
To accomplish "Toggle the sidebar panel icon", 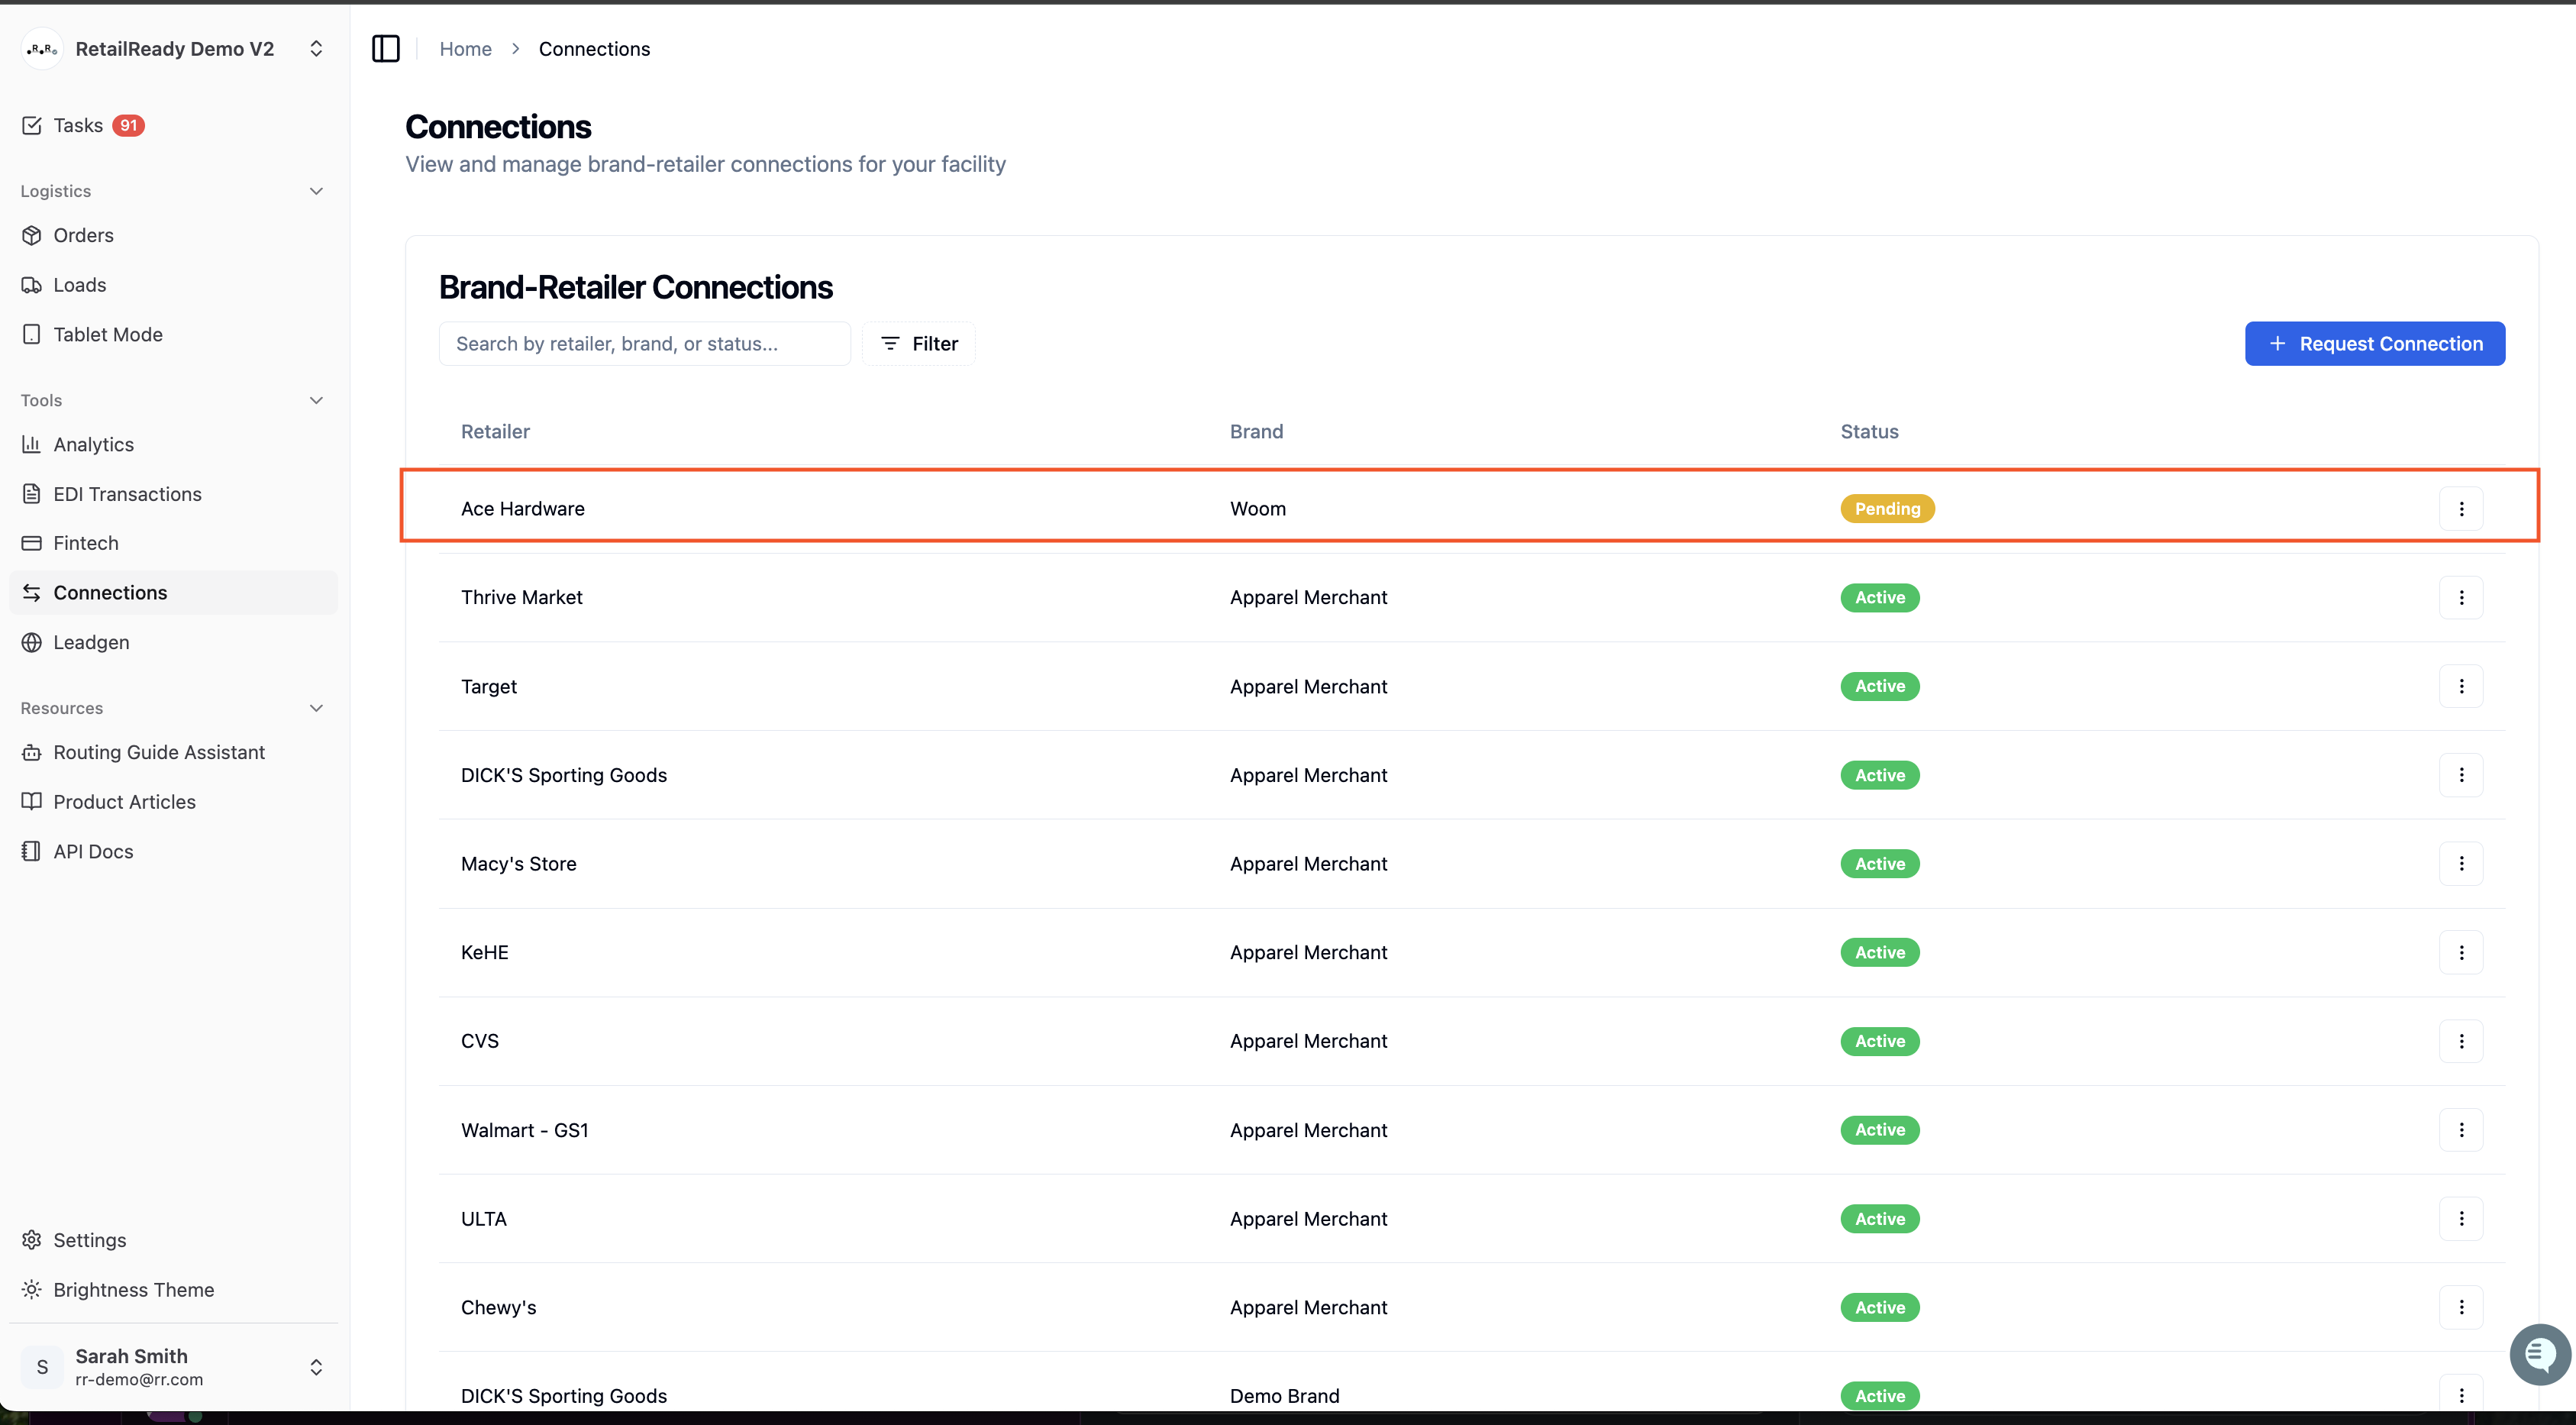I will pyautogui.click(x=386, y=48).
